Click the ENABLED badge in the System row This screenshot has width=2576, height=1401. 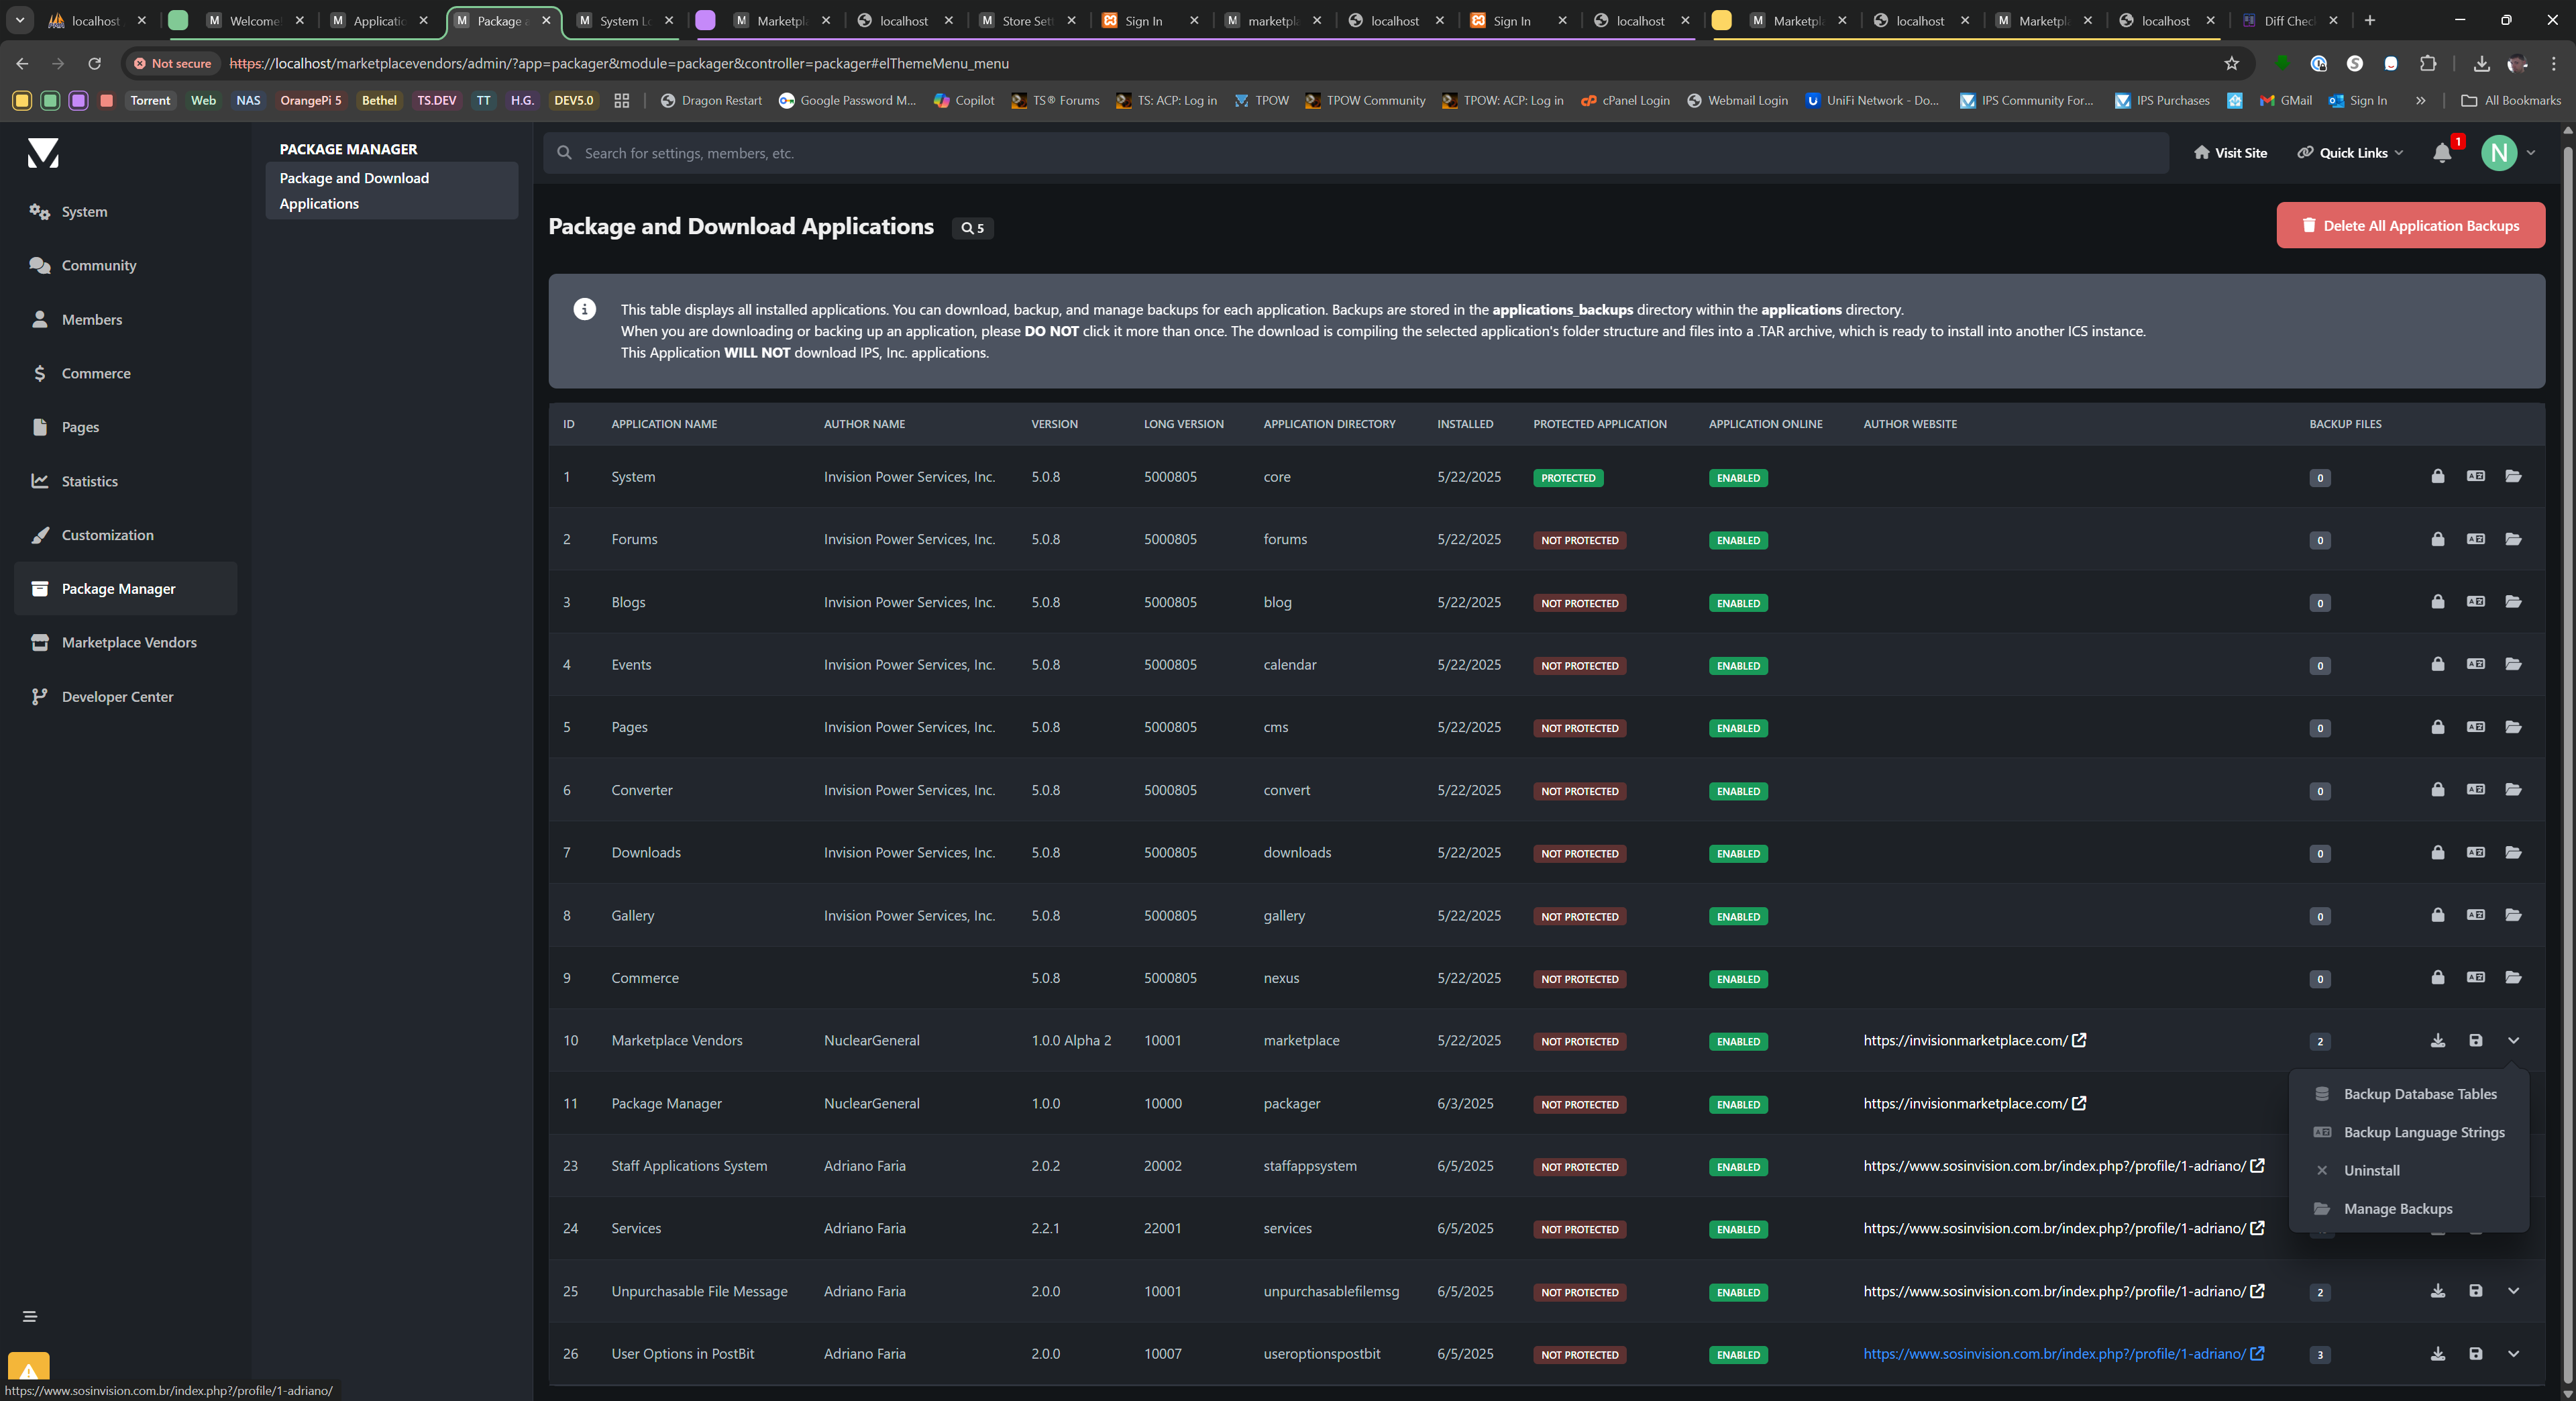1738,478
